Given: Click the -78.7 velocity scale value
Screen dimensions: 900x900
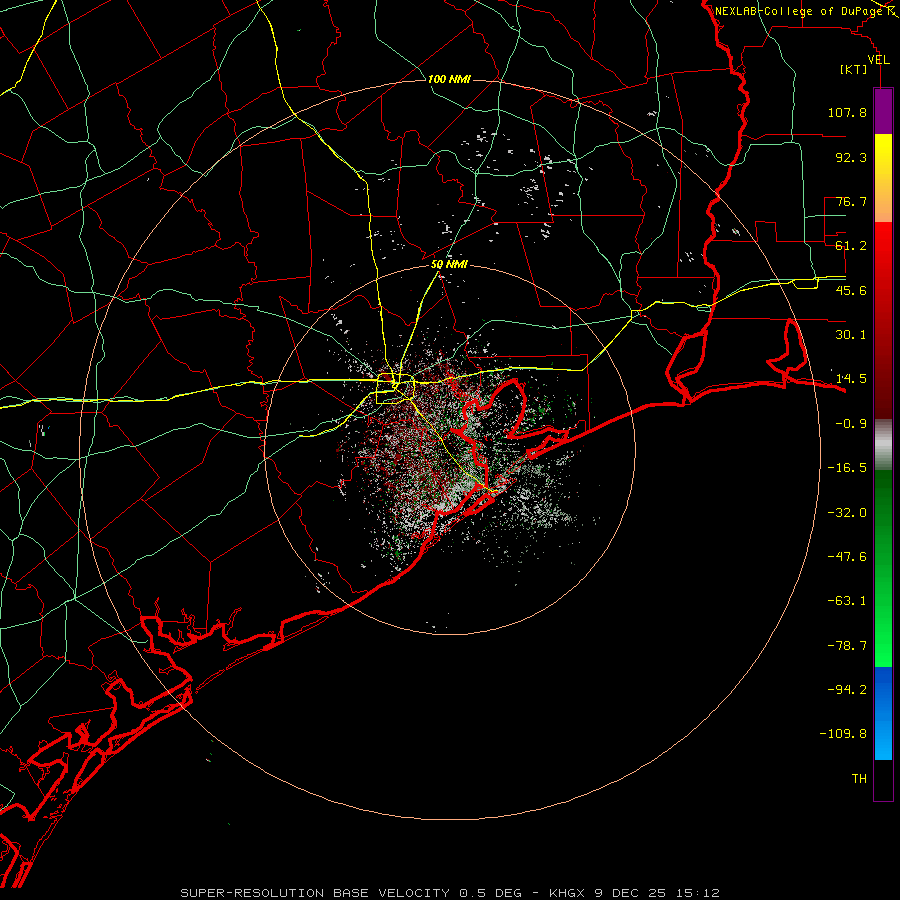Looking at the screenshot, I should coord(847,646).
